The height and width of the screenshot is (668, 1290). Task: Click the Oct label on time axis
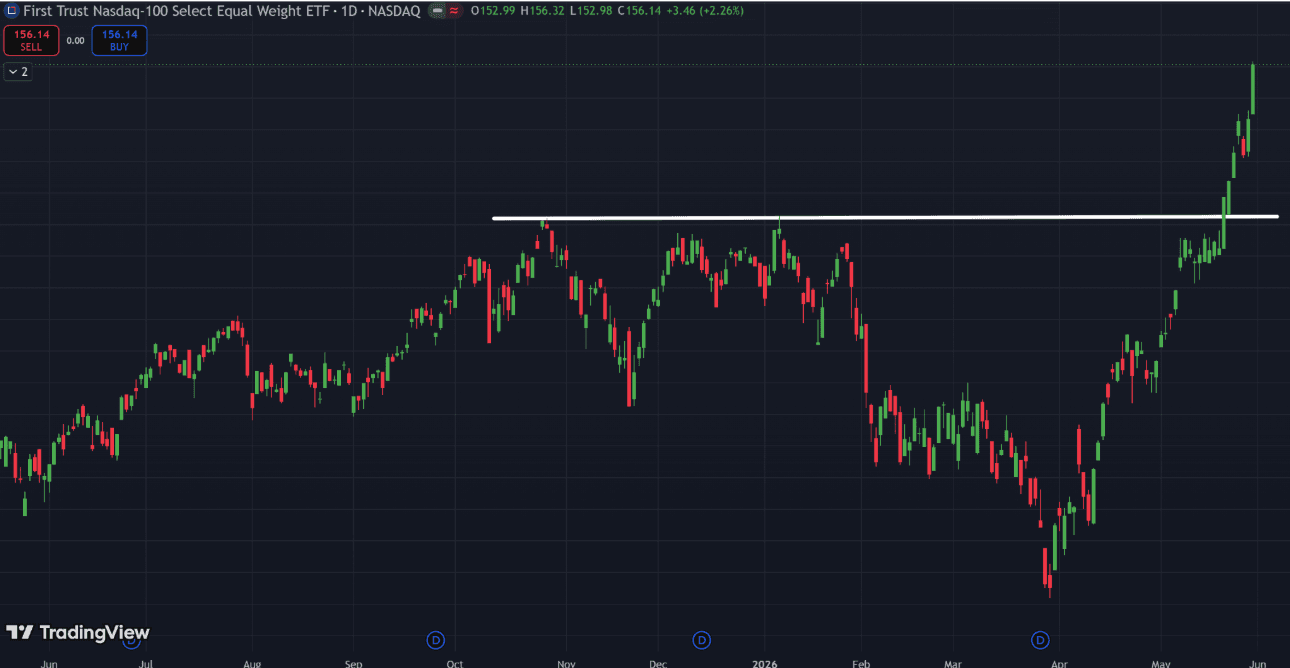pos(455,662)
